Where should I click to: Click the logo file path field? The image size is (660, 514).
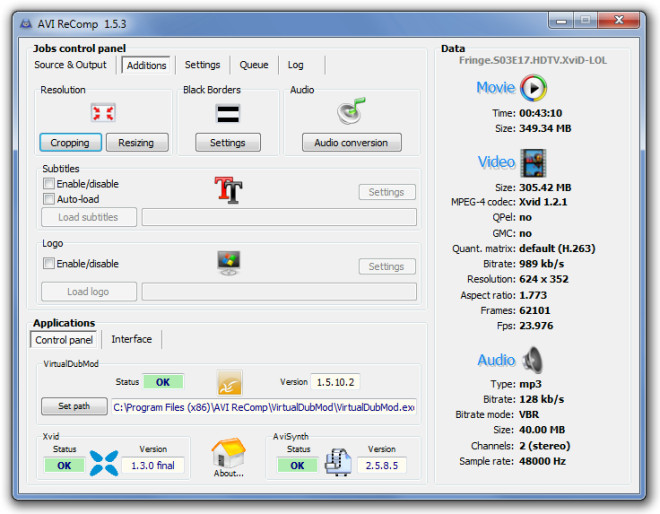(279, 292)
